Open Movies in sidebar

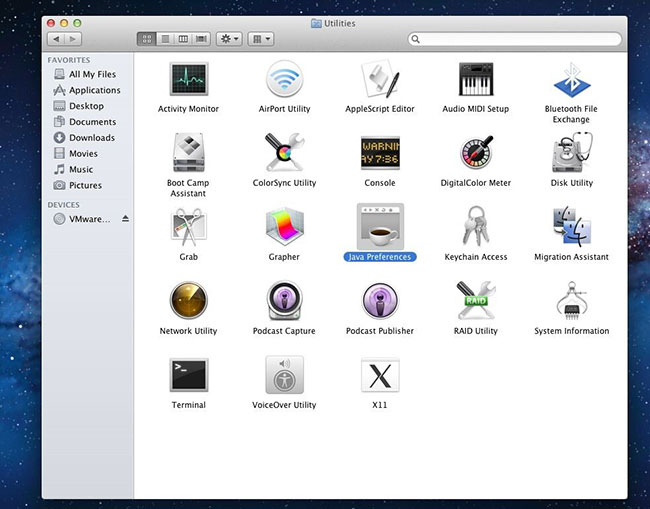coord(88,153)
